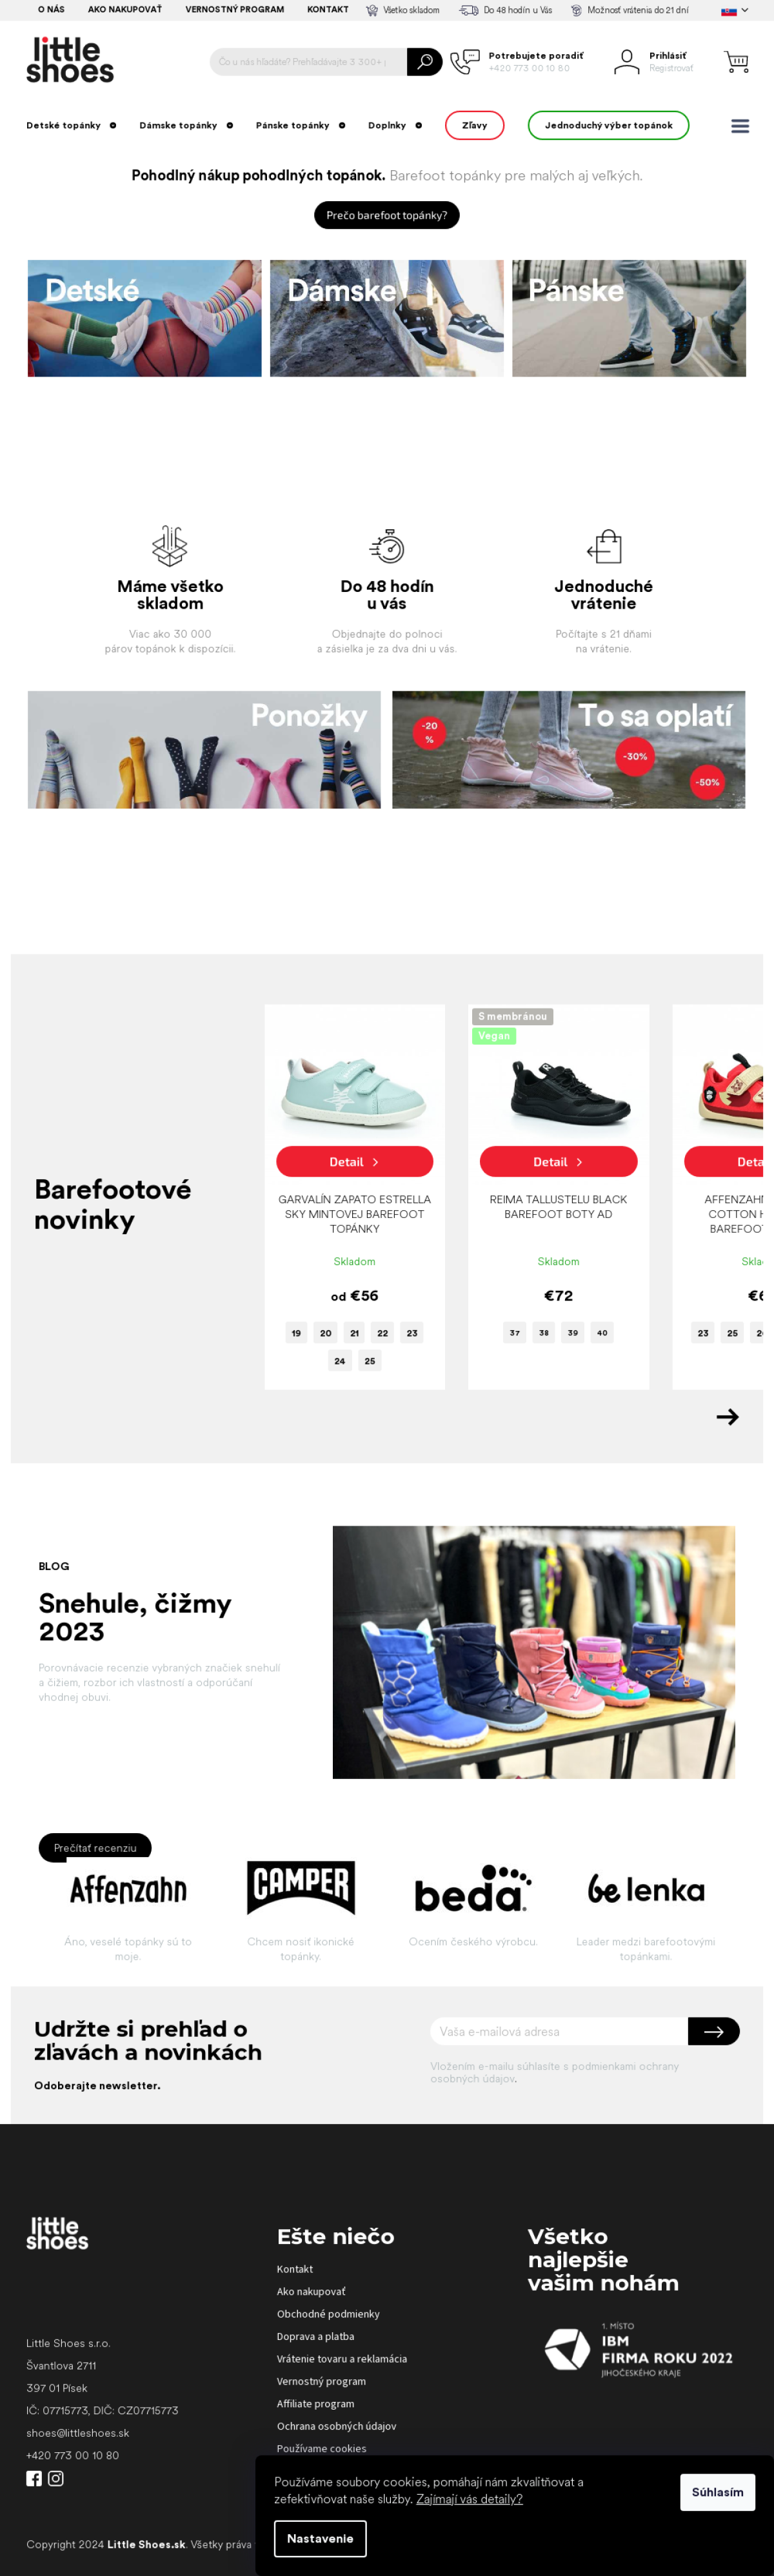Click the phone support icon
Screen dimensions: 774x2576
point(465,62)
